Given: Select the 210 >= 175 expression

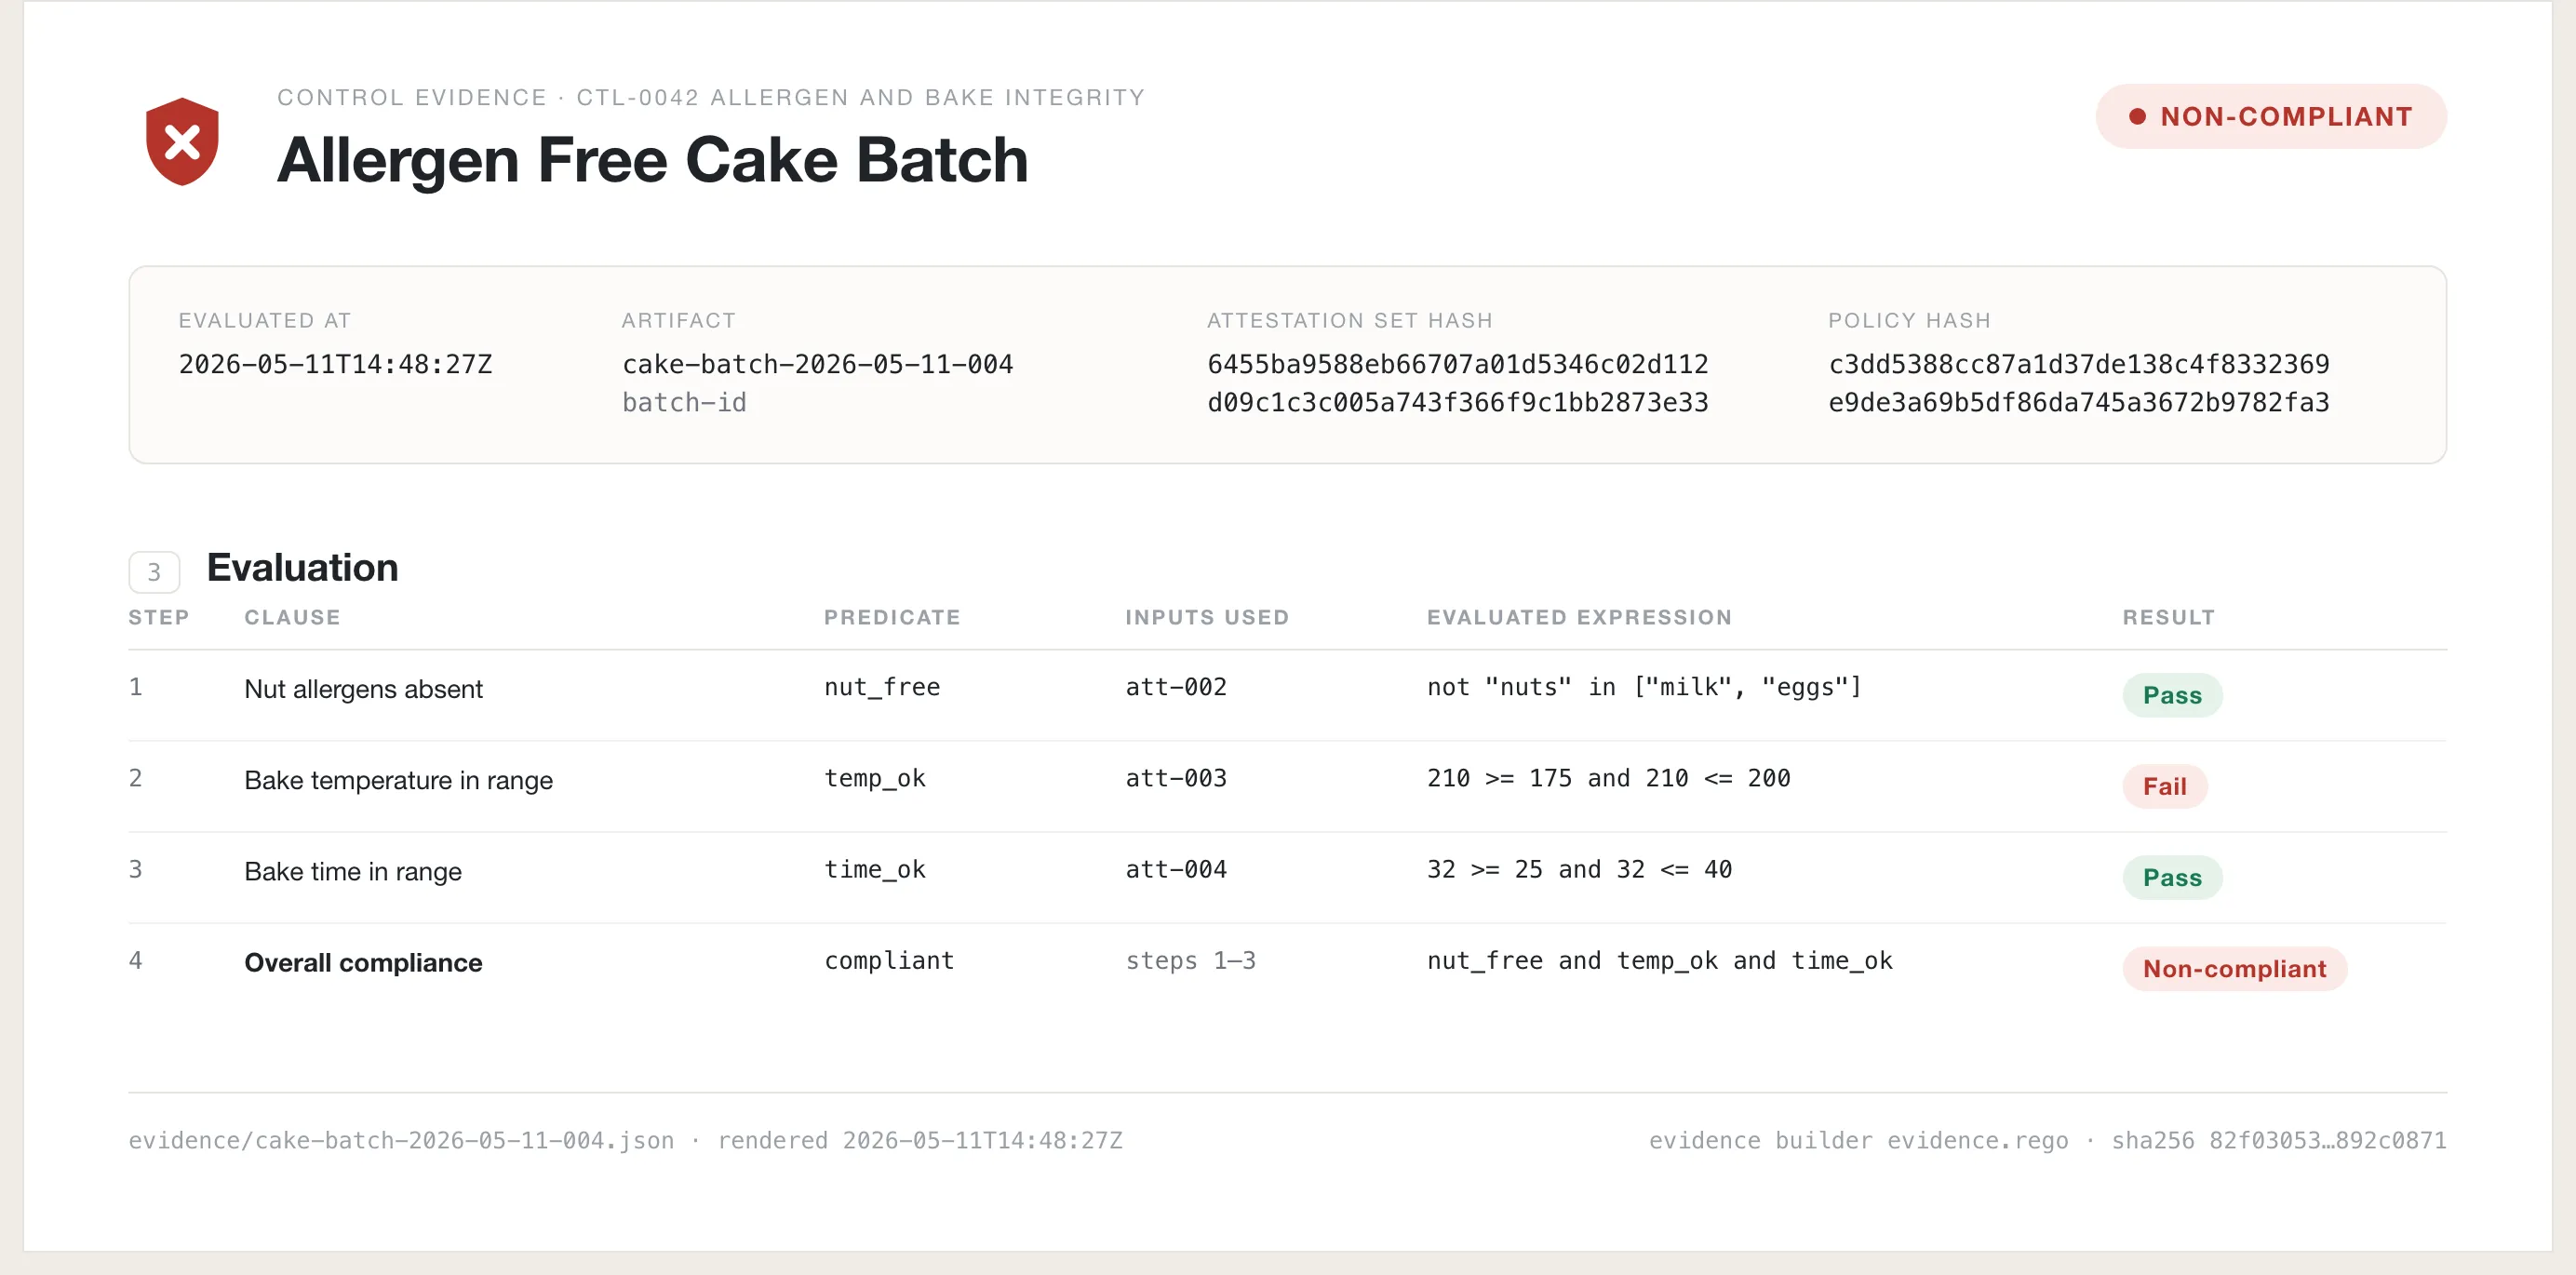Looking at the screenshot, I should click(x=1608, y=778).
